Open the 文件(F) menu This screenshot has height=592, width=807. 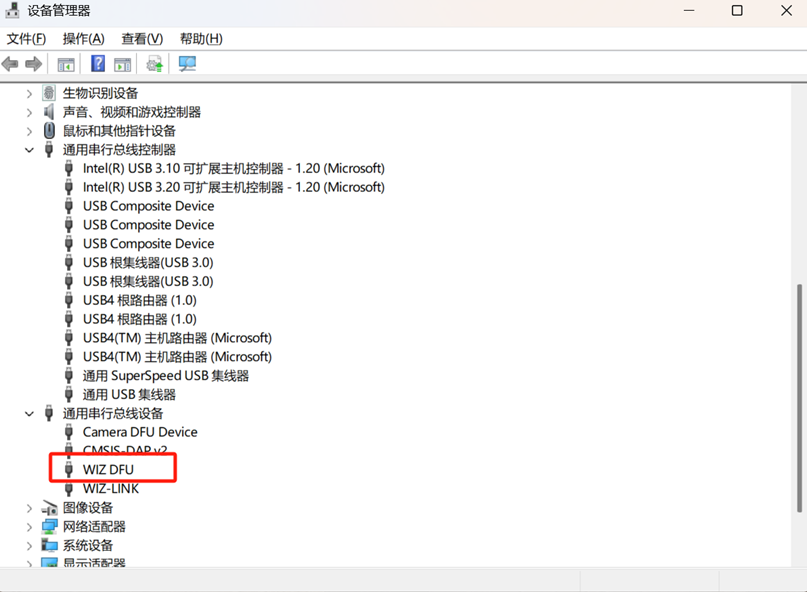[26, 39]
